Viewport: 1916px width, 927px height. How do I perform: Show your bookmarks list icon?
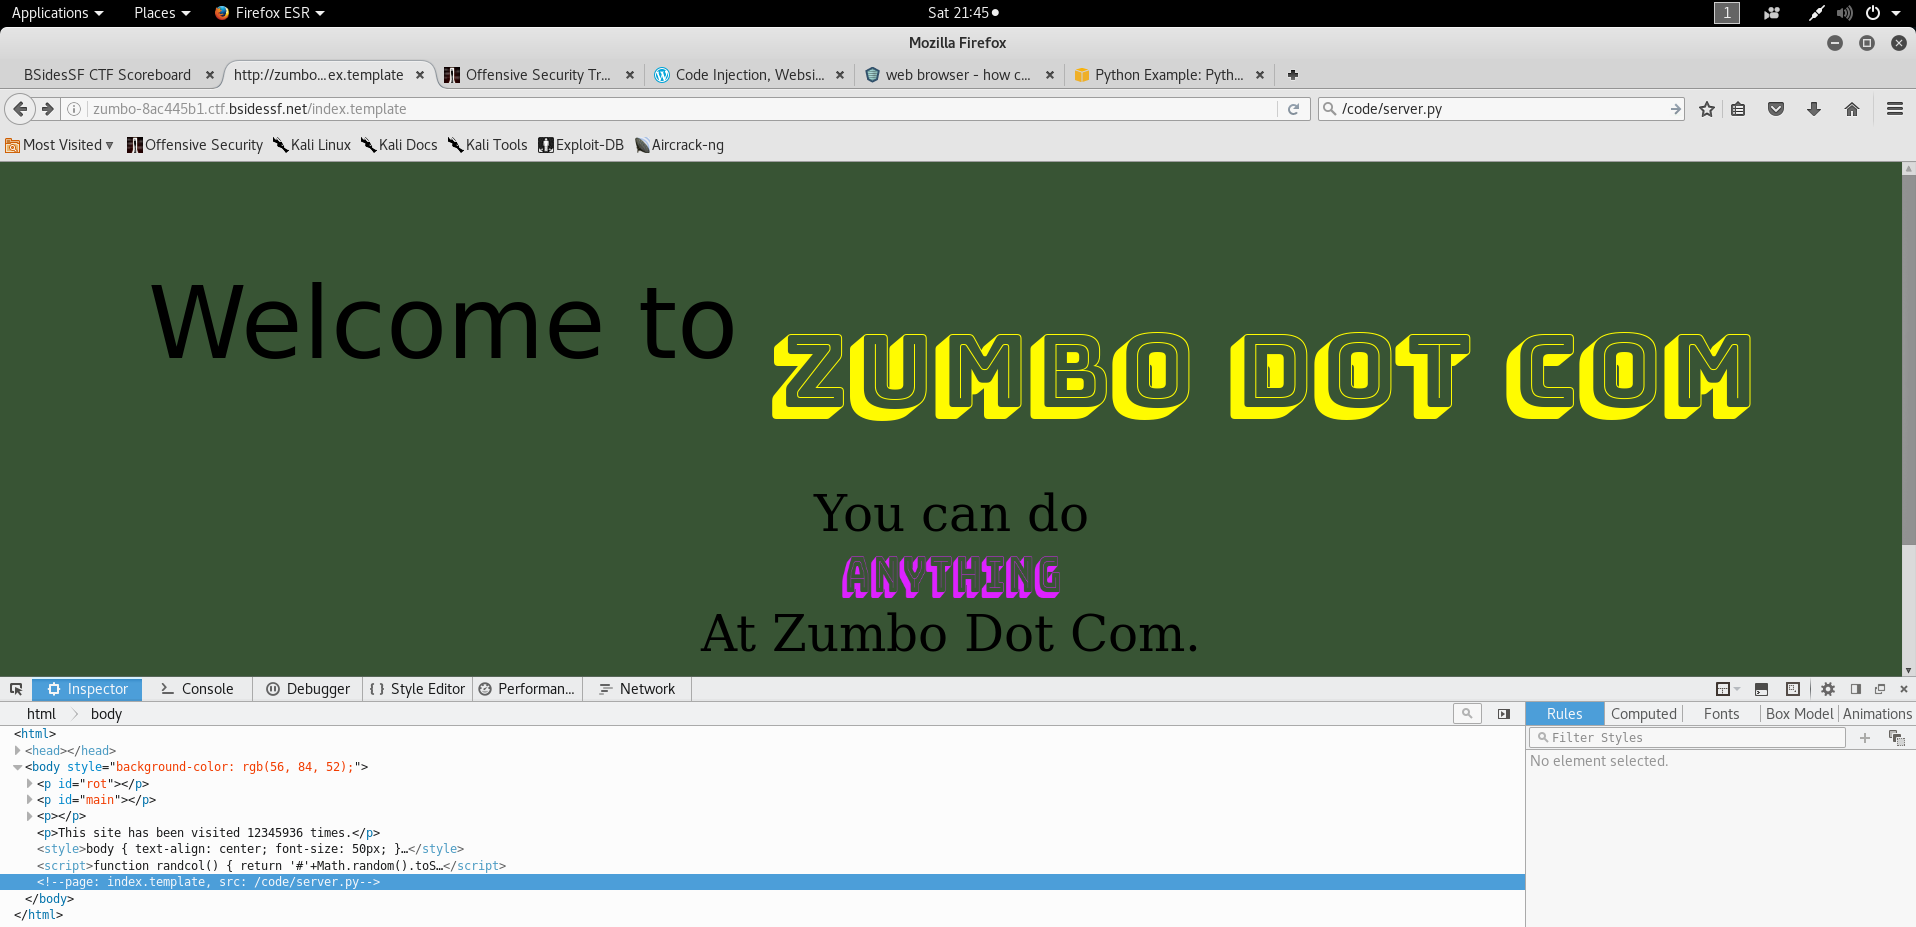pos(1738,109)
